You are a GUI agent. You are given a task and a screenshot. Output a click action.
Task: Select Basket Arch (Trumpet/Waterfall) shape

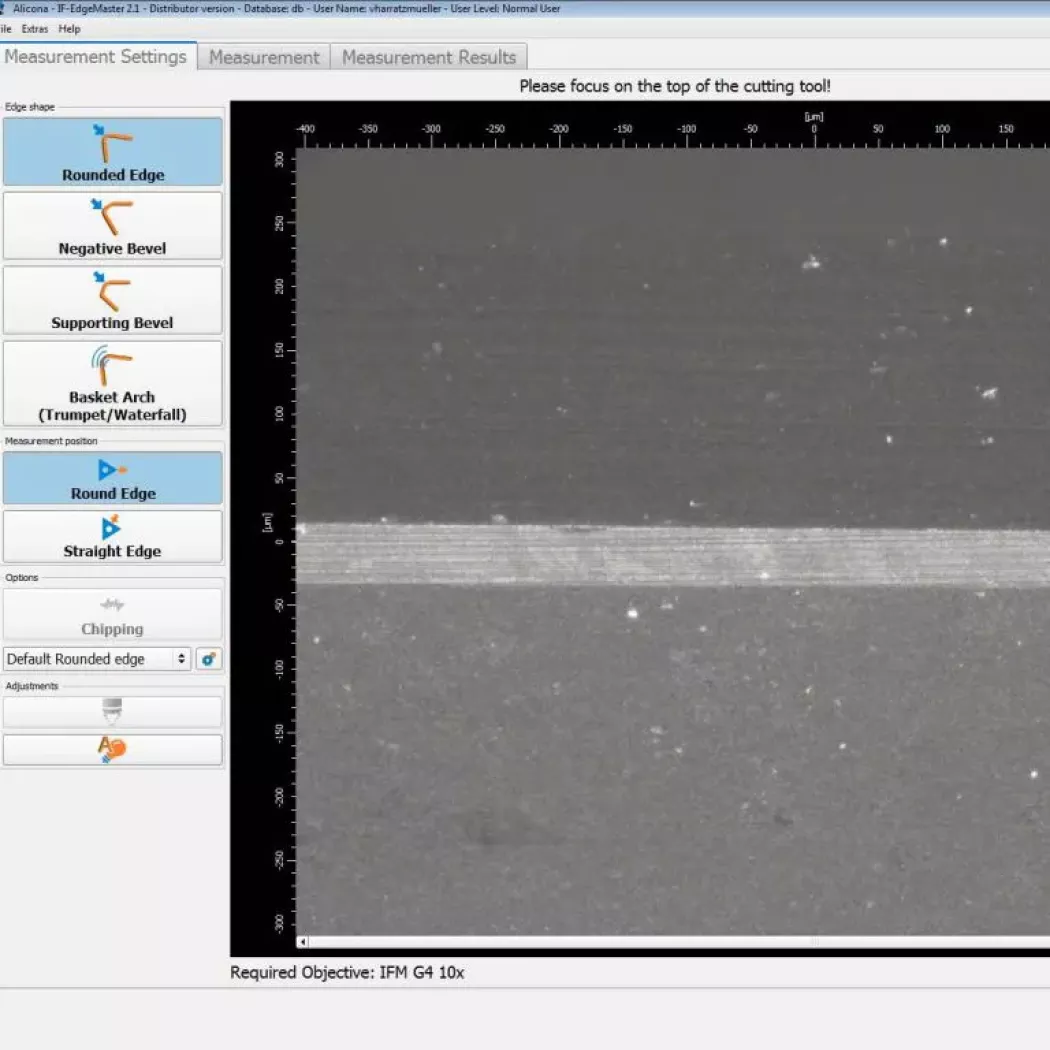pos(112,384)
